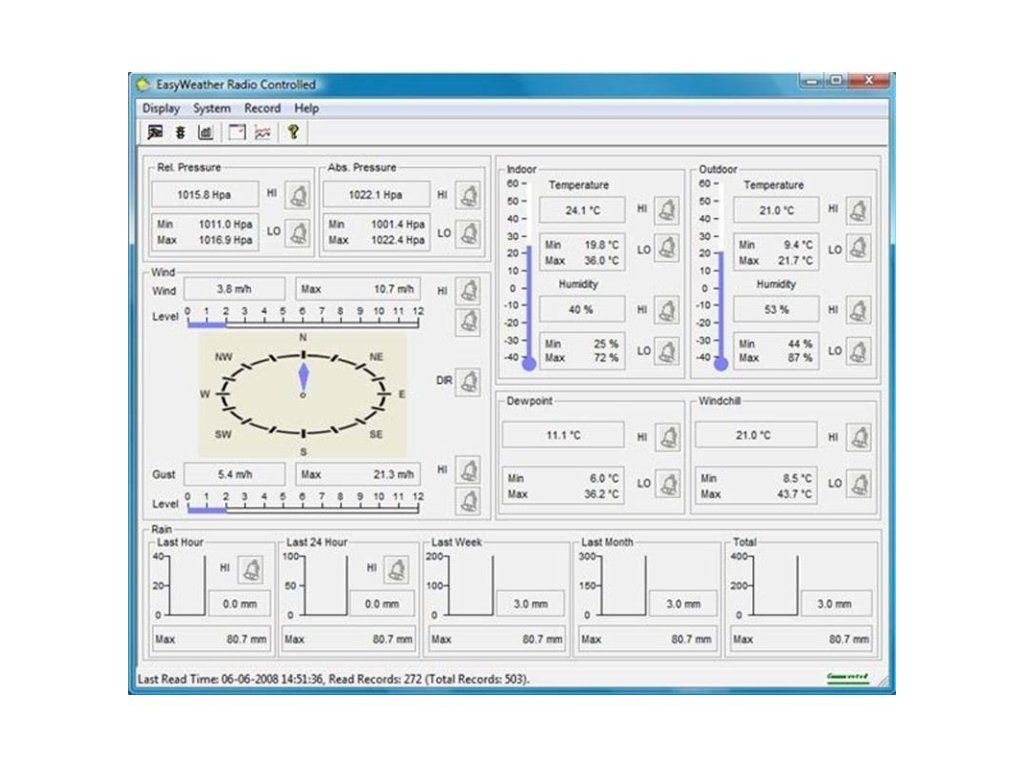The width and height of the screenshot is (1024, 768).
Task: Open the Record menu
Action: pyautogui.click(x=263, y=108)
